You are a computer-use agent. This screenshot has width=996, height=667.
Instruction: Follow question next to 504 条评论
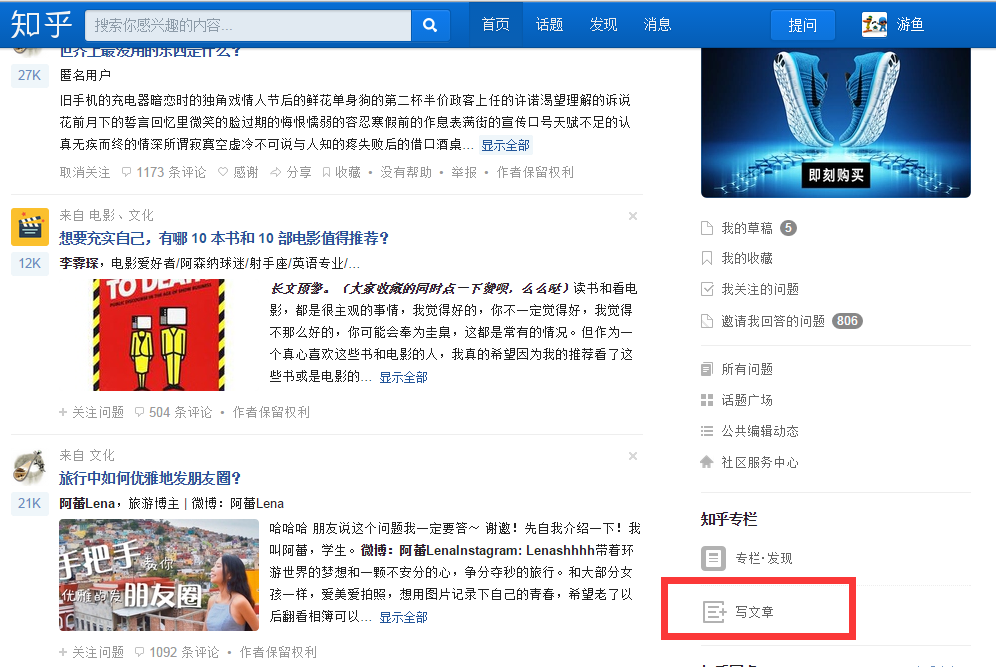coord(91,412)
